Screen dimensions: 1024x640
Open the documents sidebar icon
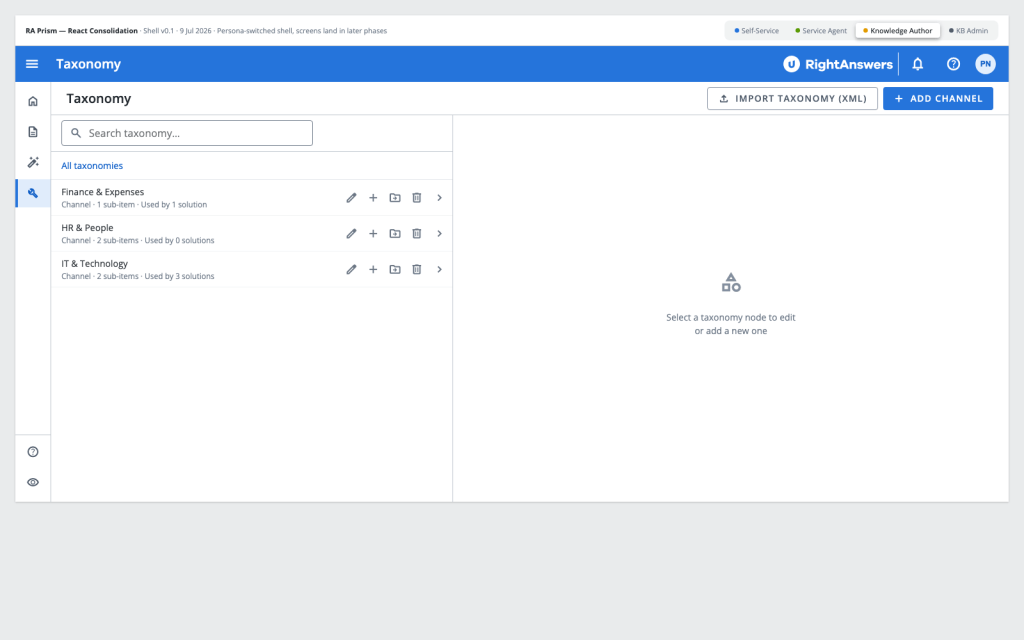(33, 132)
